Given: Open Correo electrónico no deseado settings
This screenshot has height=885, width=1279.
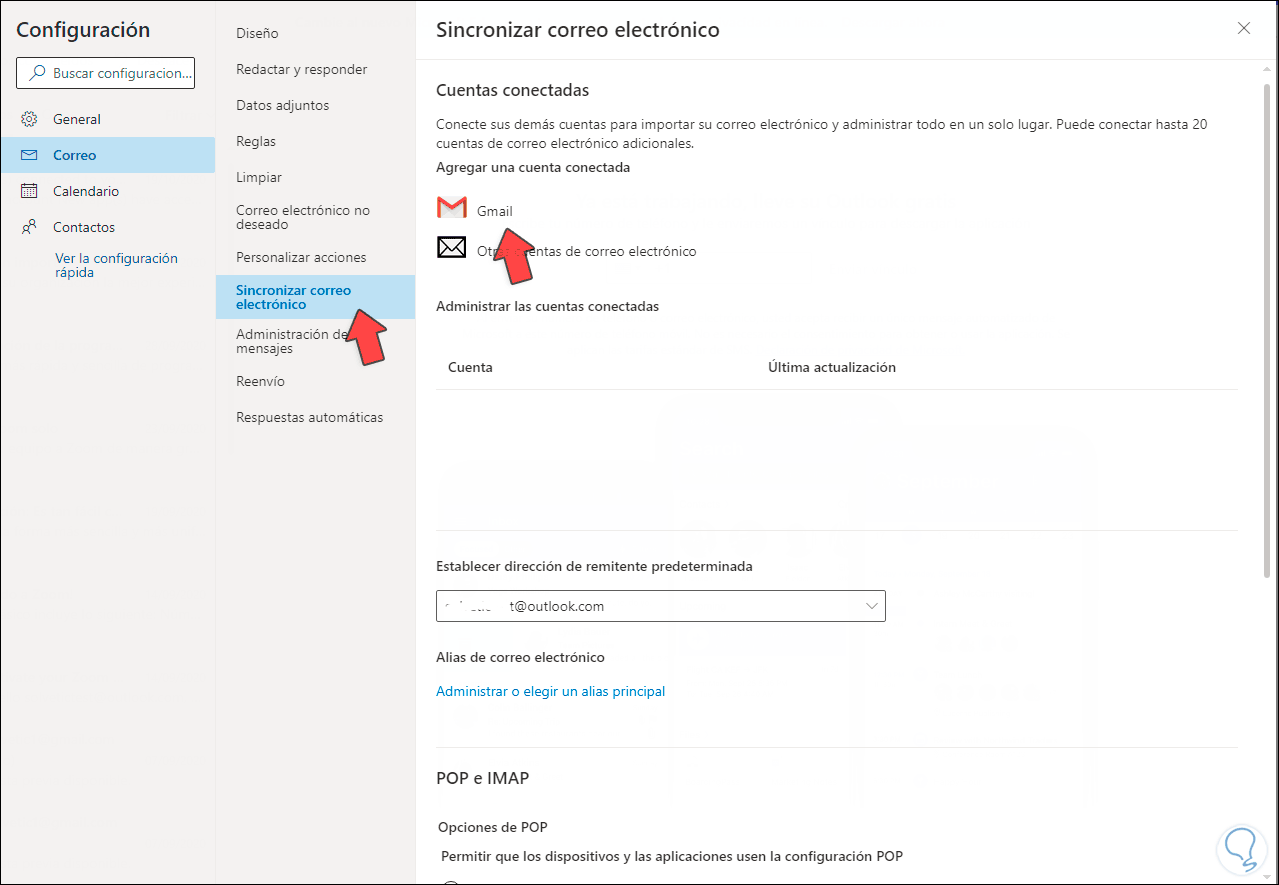Looking at the screenshot, I should pos(302,217).
